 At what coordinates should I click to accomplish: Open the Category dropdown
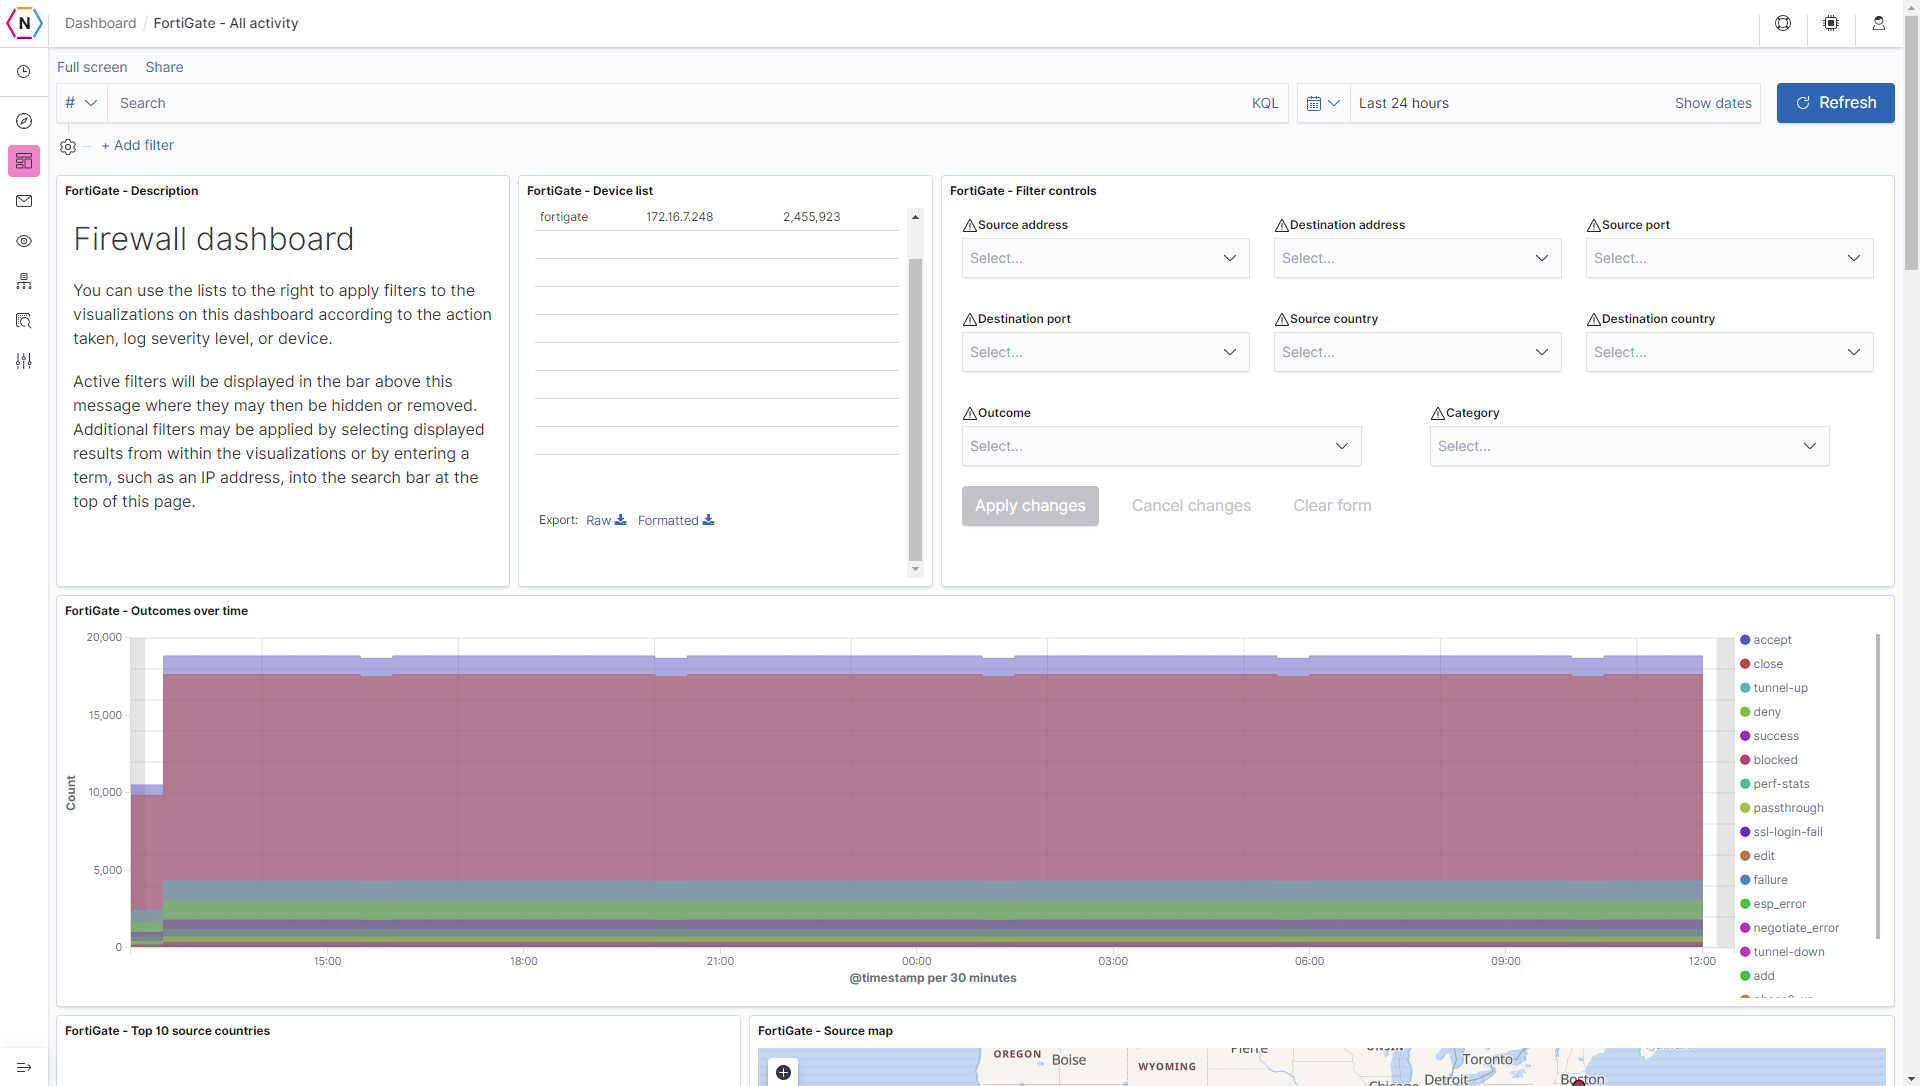point(1629,446)
